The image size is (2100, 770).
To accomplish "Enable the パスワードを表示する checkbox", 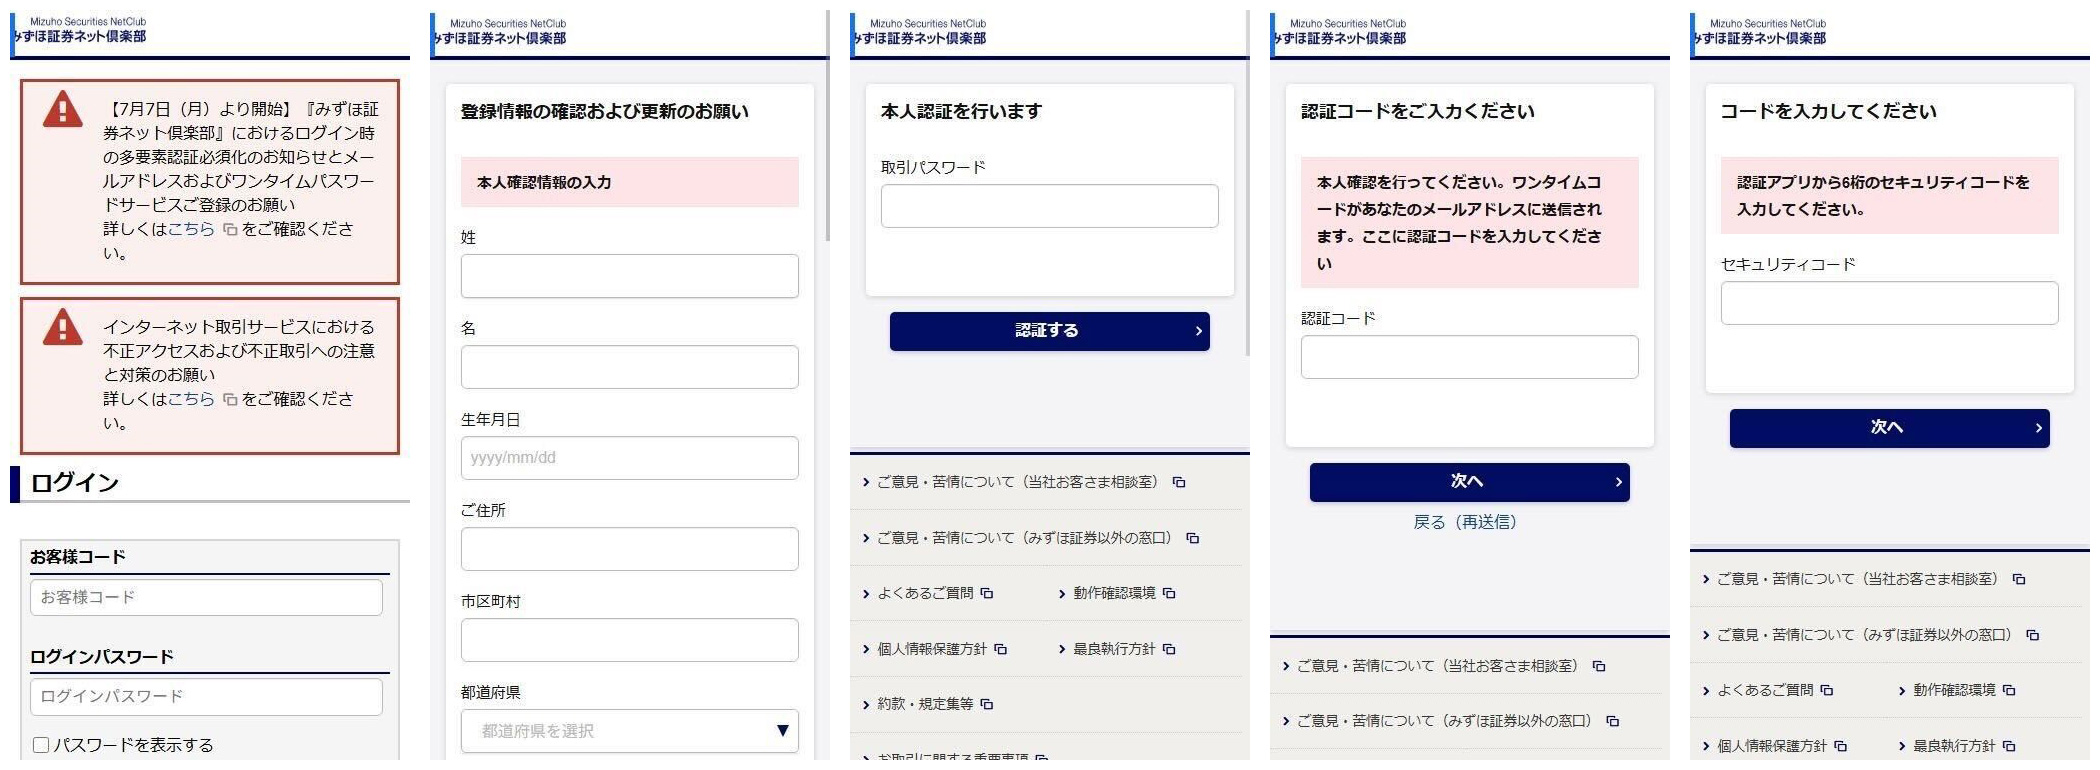I will (x=41, y=745).
